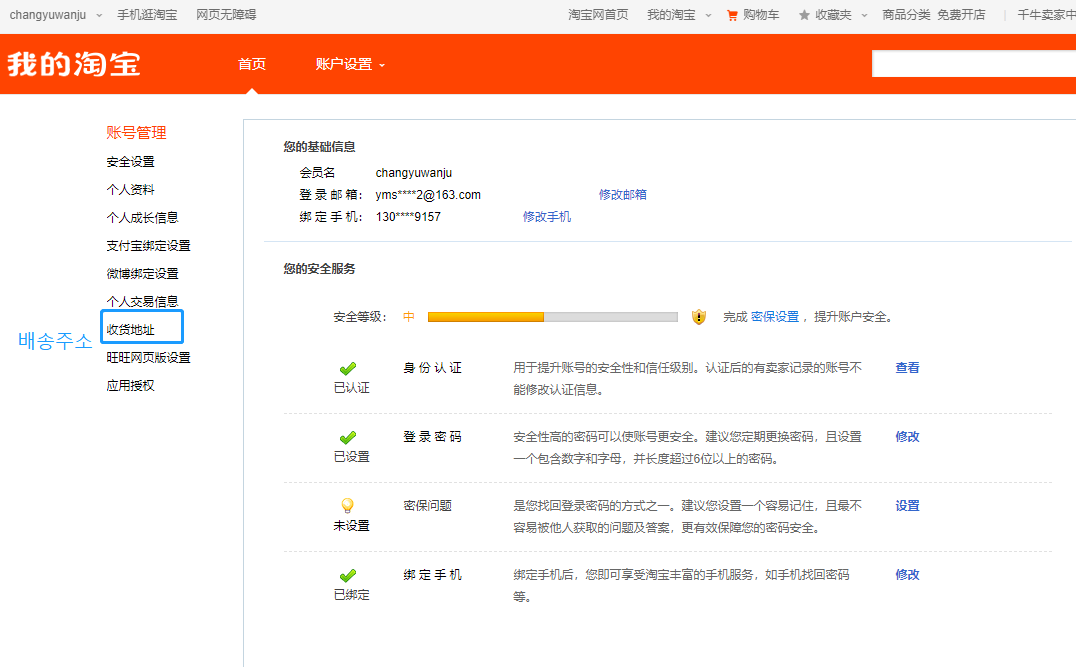Click the favorites star icon
1076x667 pixels.
click(x=804, y=15)
